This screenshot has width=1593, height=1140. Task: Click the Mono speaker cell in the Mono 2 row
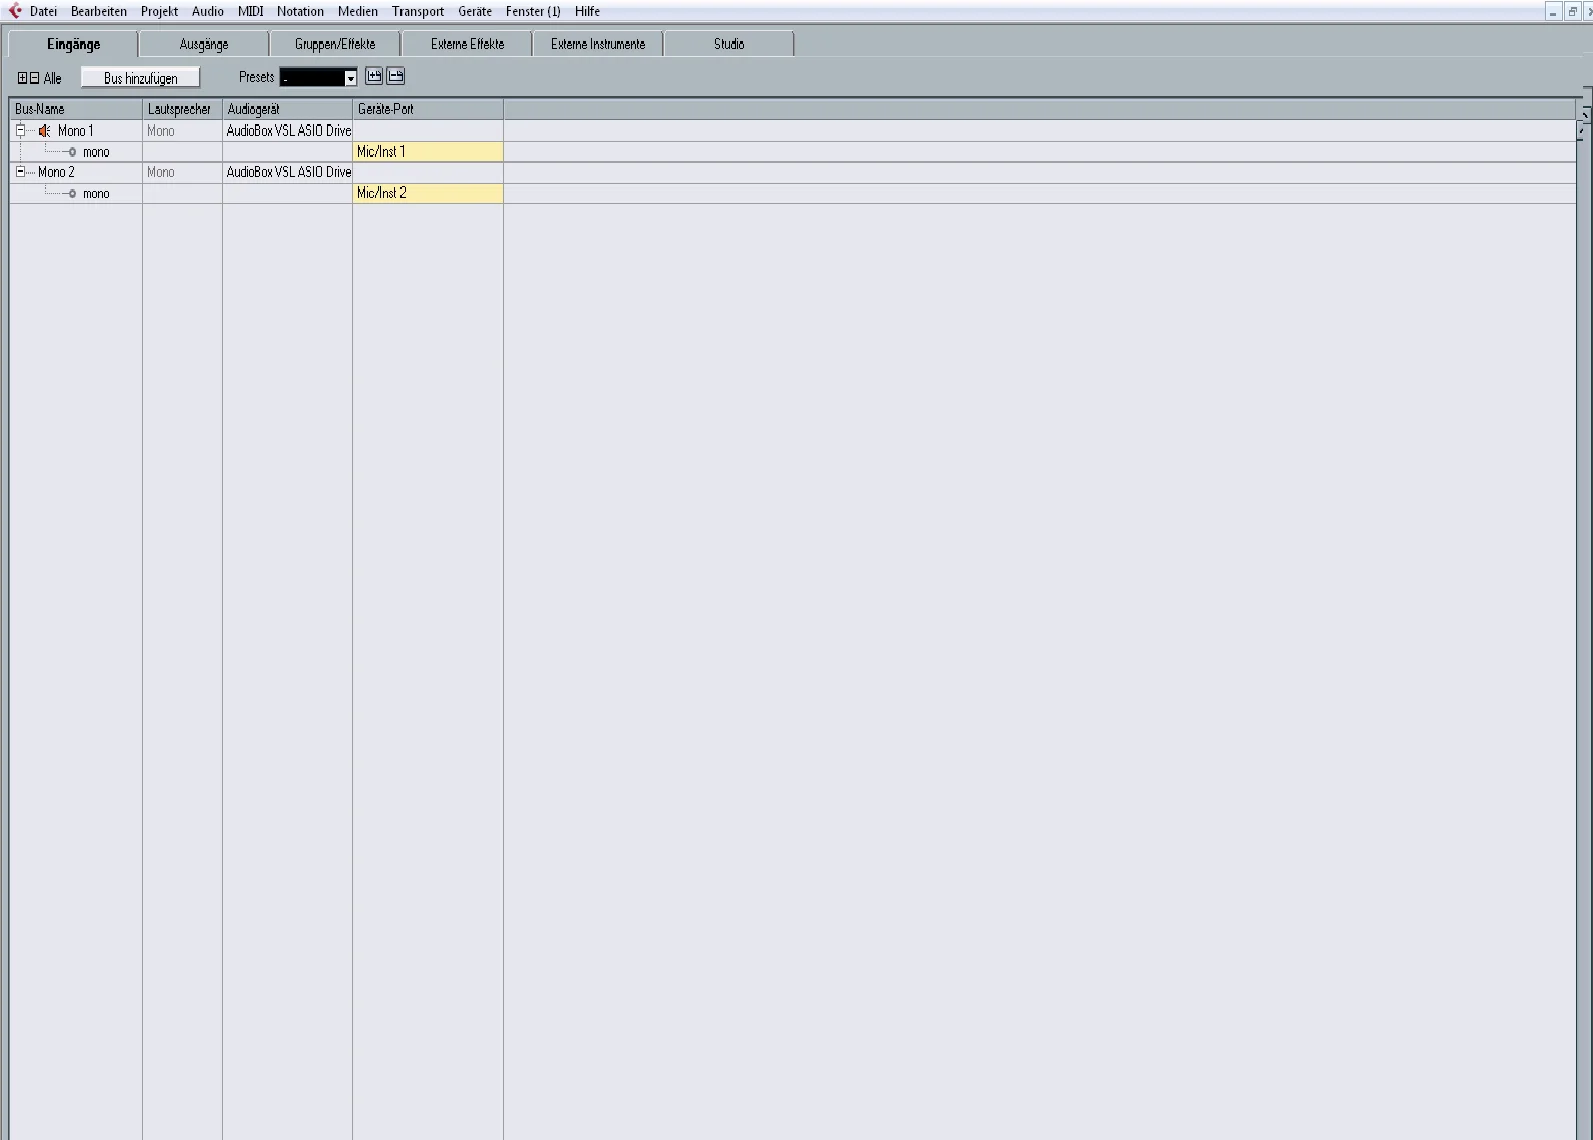[x=182, y=172]
